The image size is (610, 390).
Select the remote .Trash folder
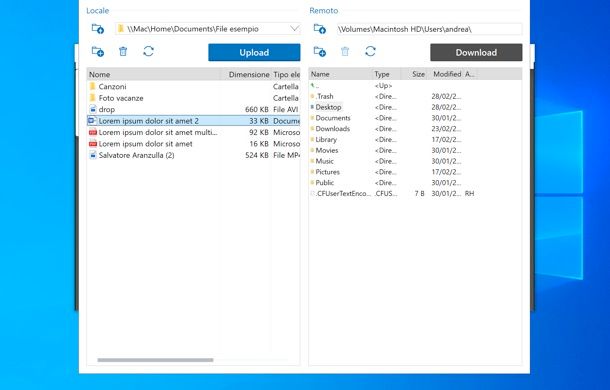(393, 96)
